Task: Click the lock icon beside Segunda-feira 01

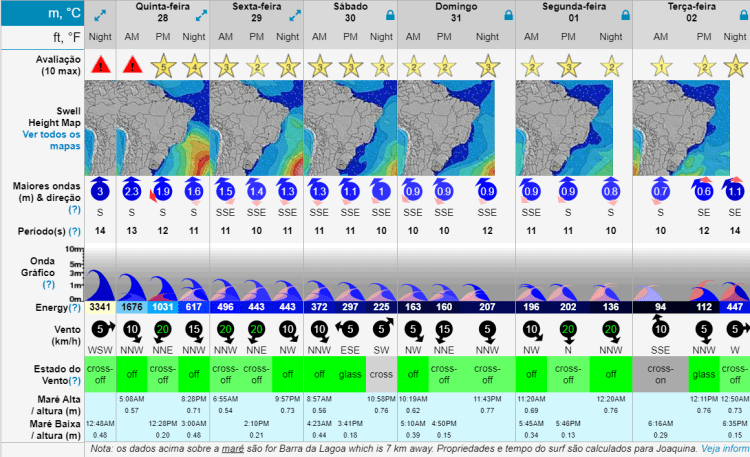Action: (x=625, y=15)
